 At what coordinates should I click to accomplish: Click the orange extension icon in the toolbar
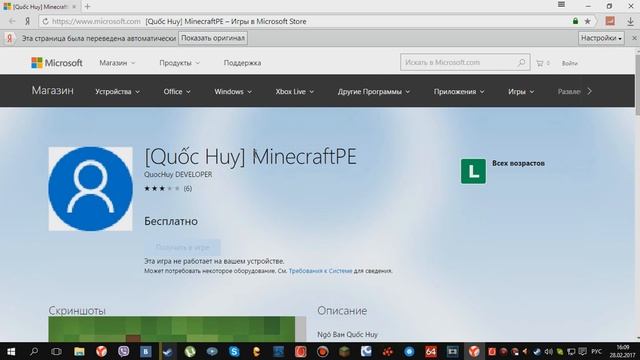(x=610, y=21)
